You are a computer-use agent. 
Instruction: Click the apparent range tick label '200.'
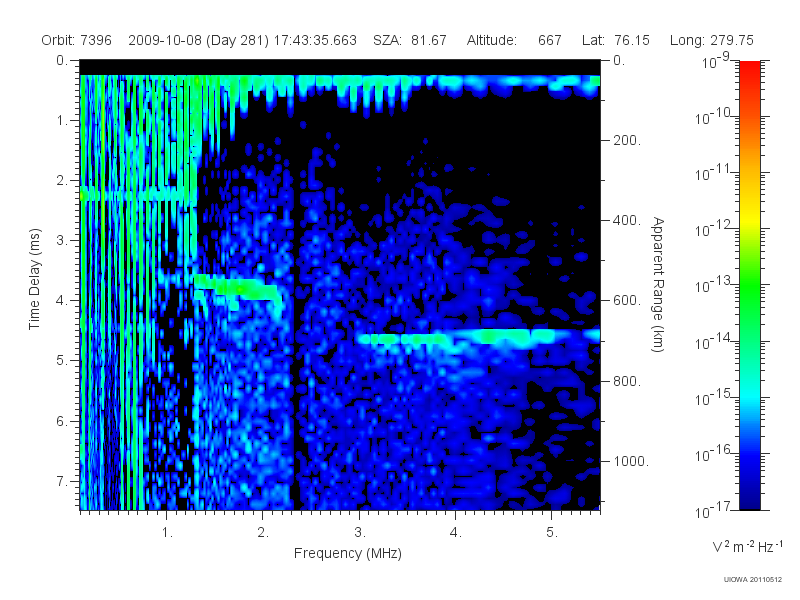[x=627, y=140]
